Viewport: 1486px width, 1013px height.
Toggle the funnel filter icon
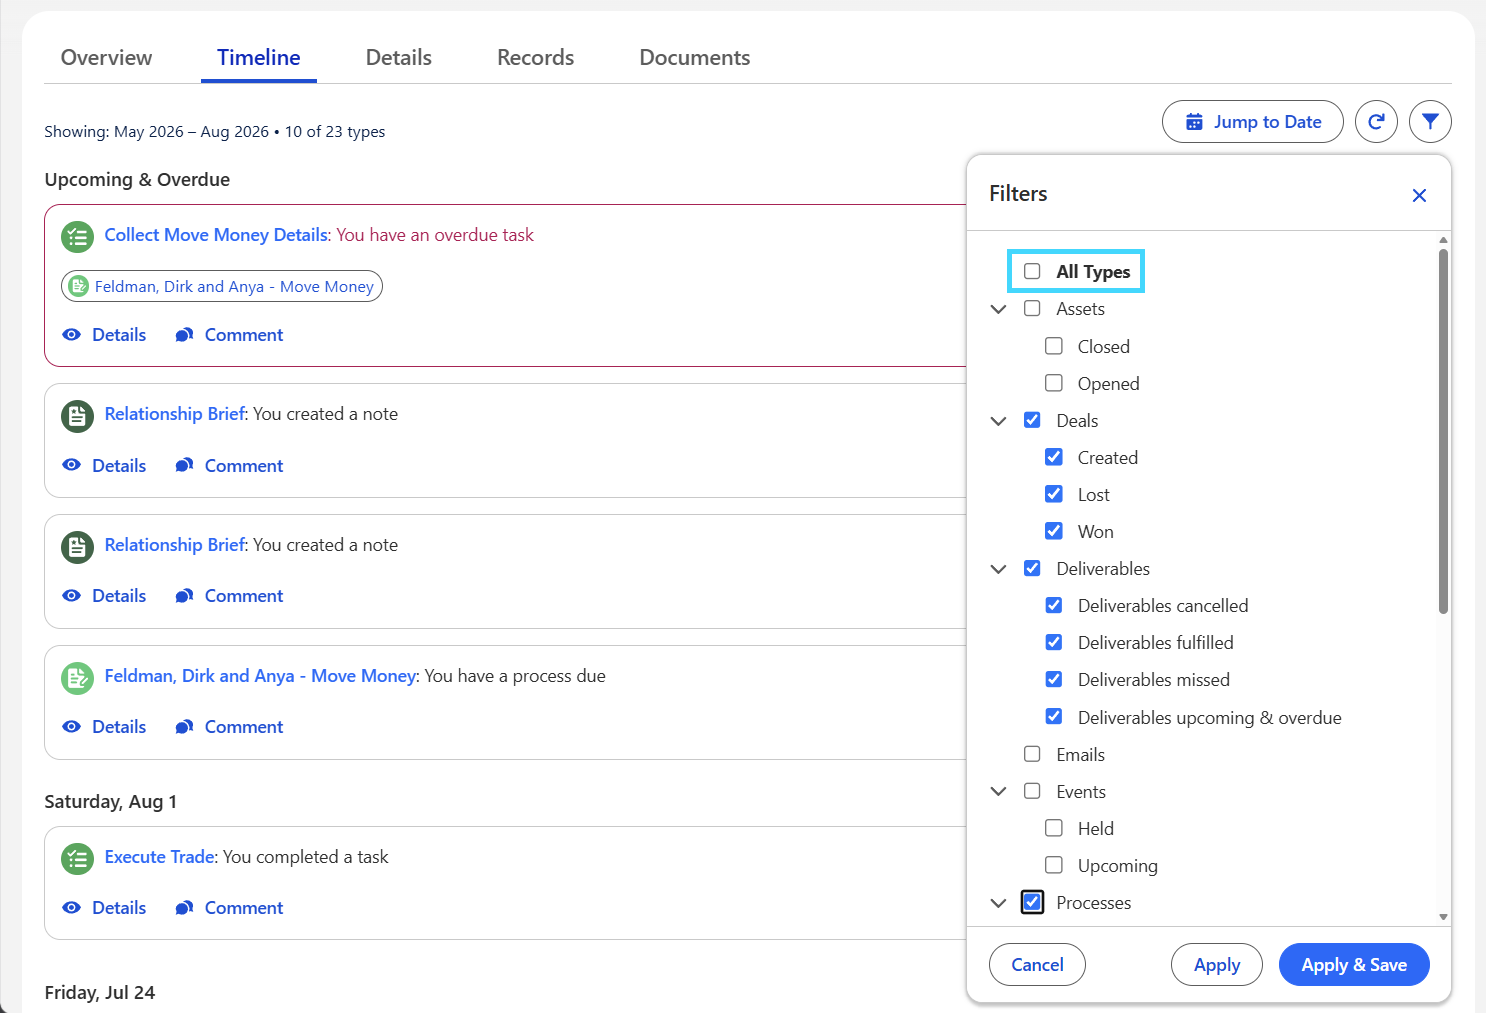[1430, 122]
